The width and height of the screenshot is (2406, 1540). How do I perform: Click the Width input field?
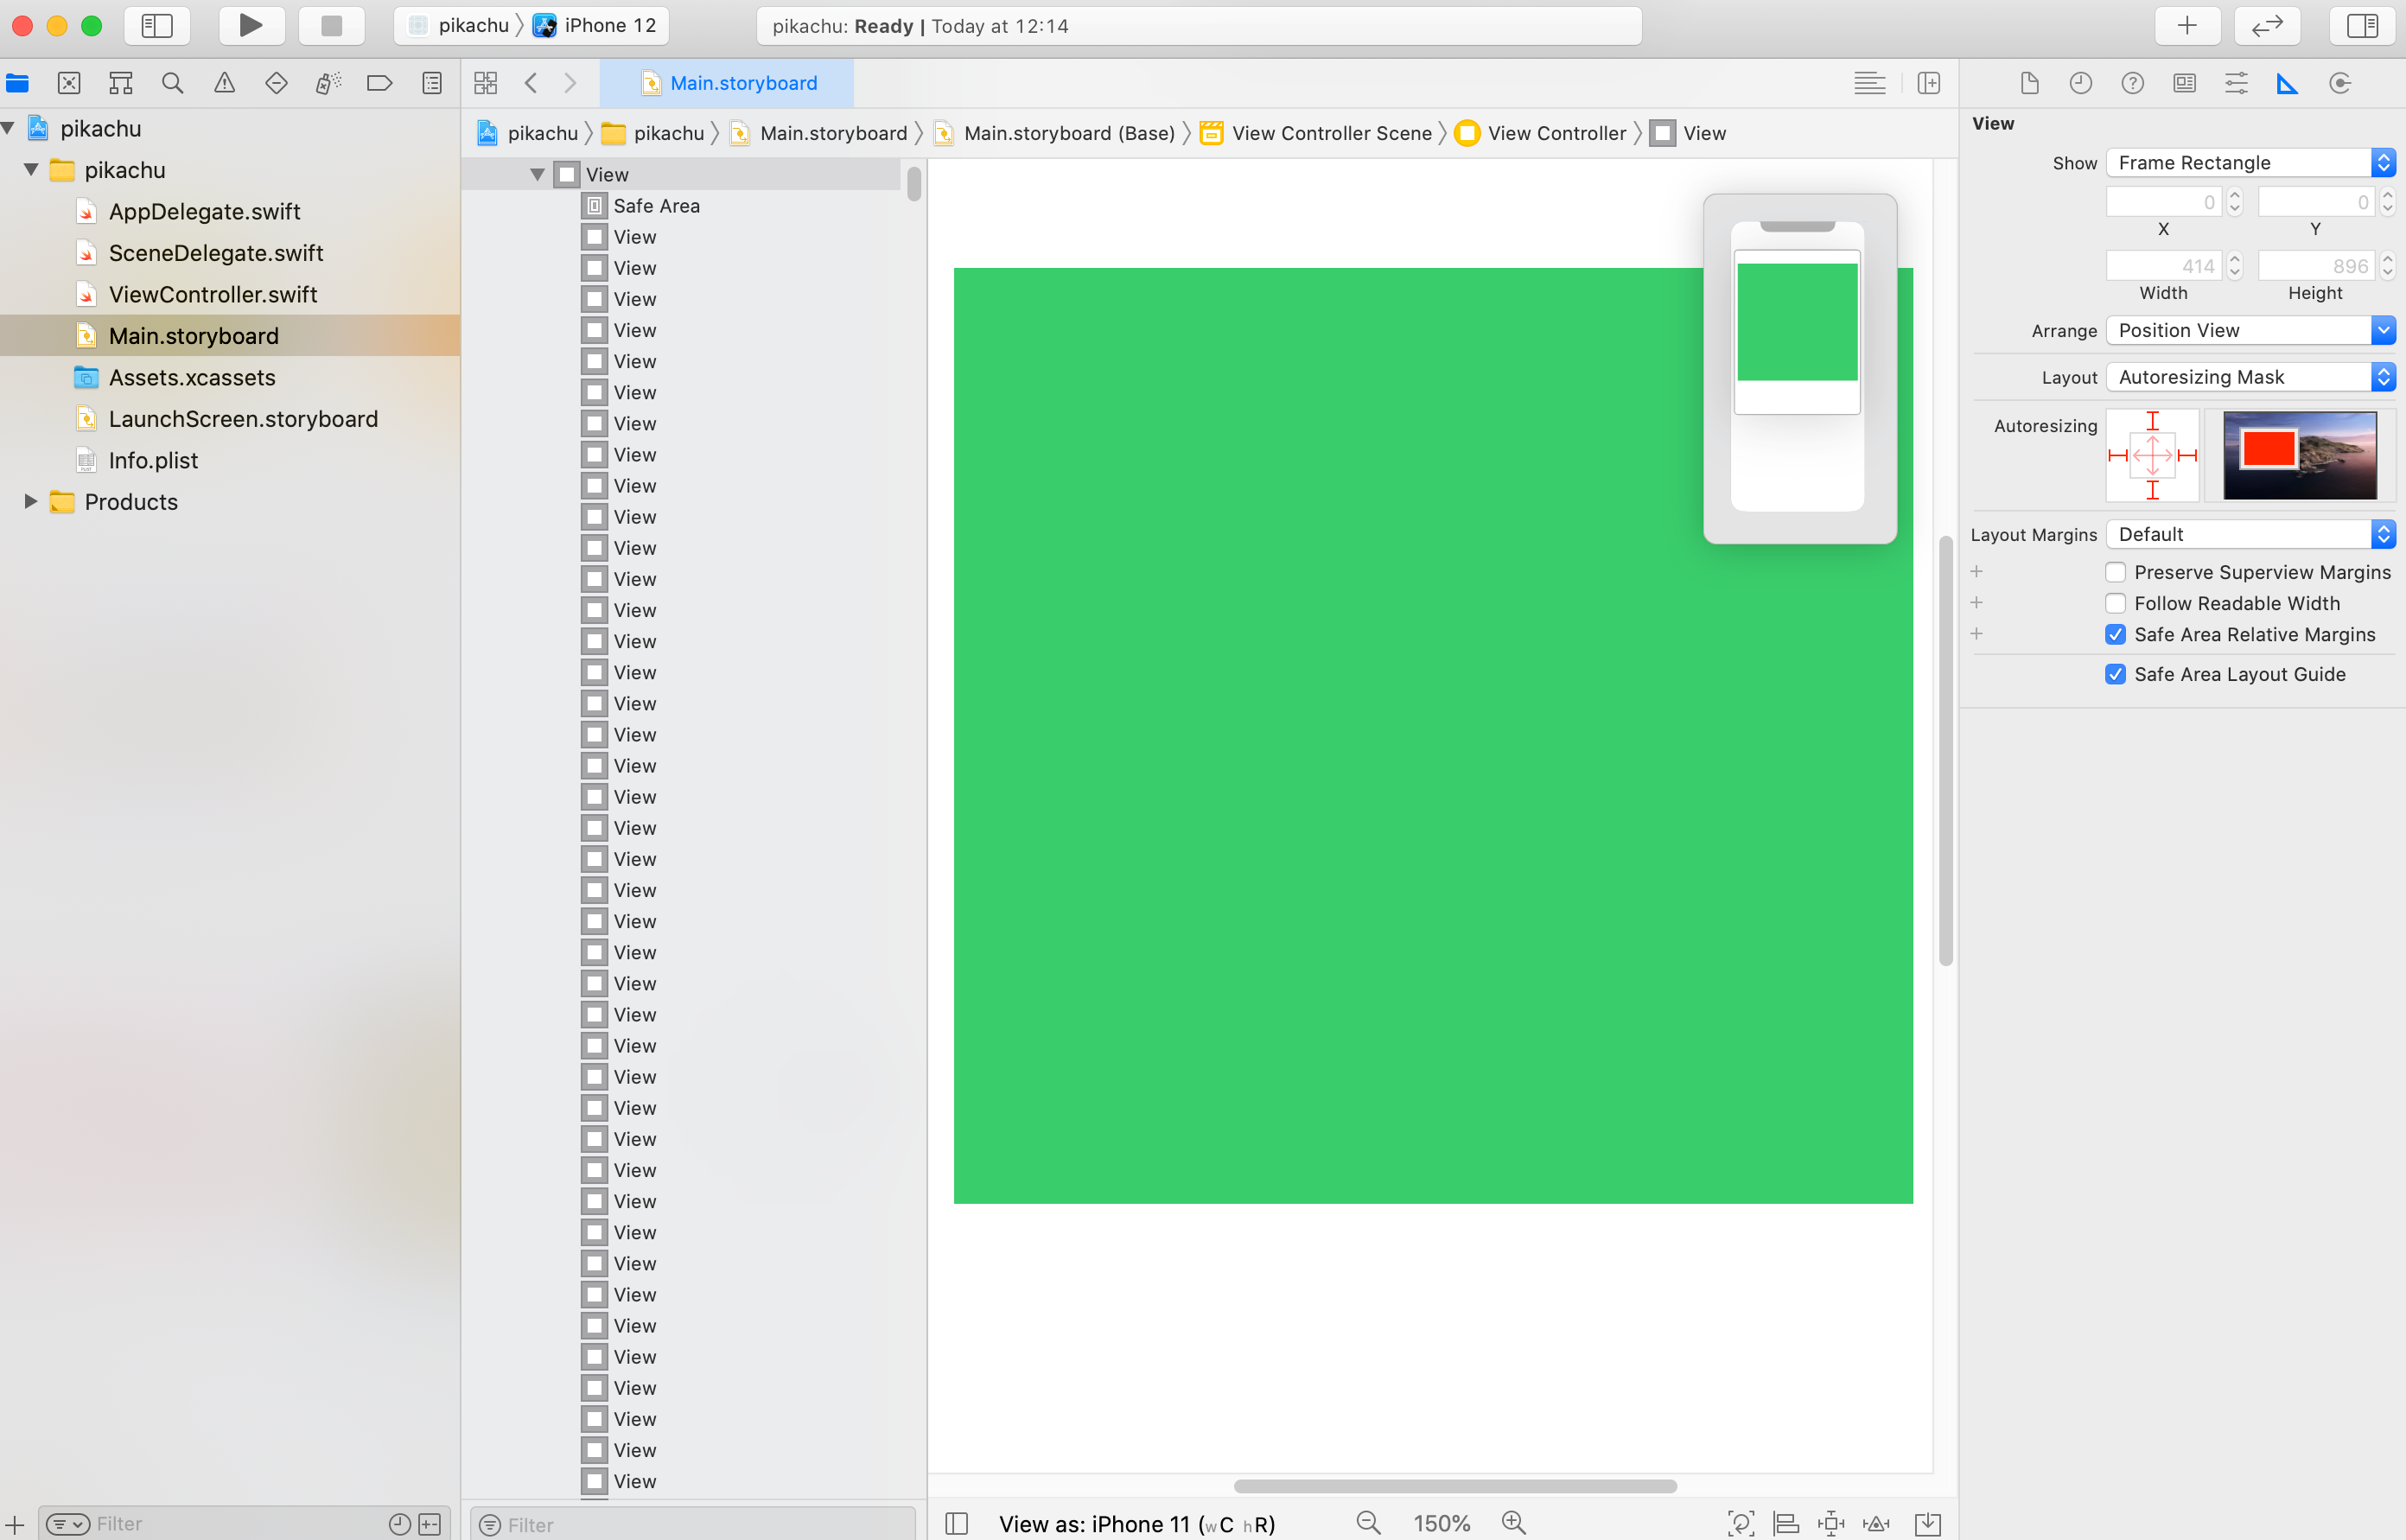click(2162, 266)
